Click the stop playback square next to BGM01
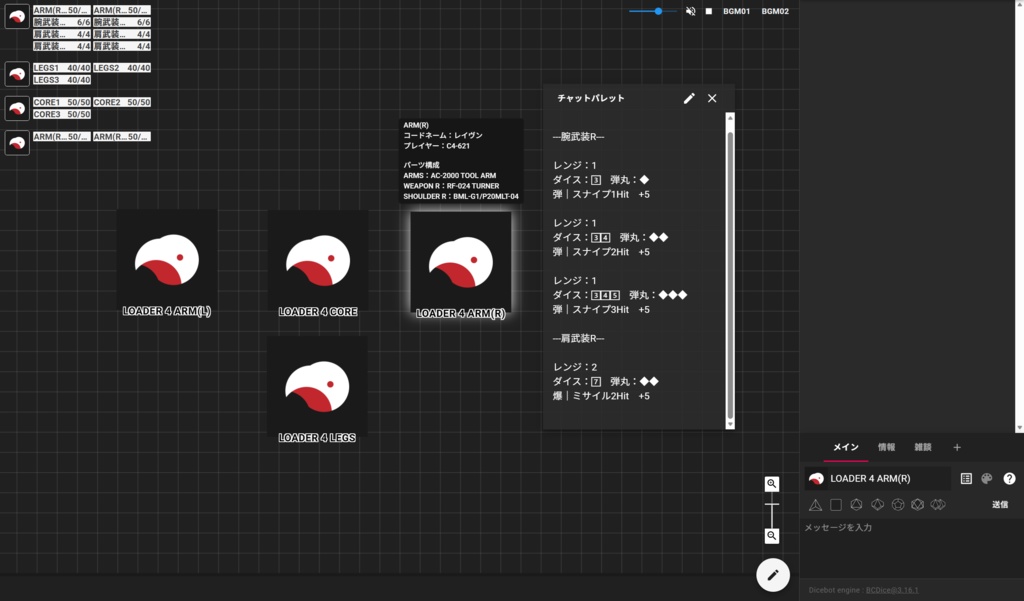 click(707, 12)
